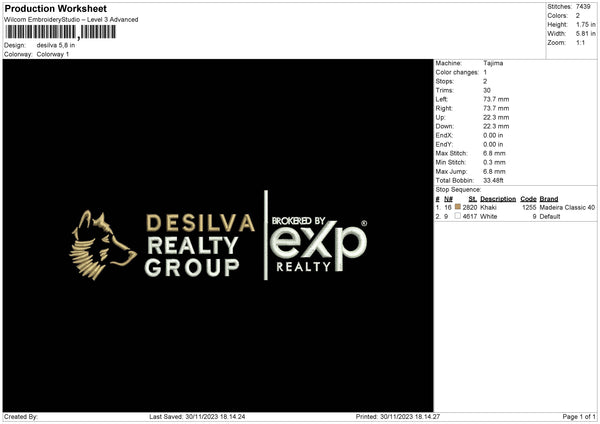Click the brand 'Madeira Classic 40'
This screenshot has width=600, height=424.
567,207
